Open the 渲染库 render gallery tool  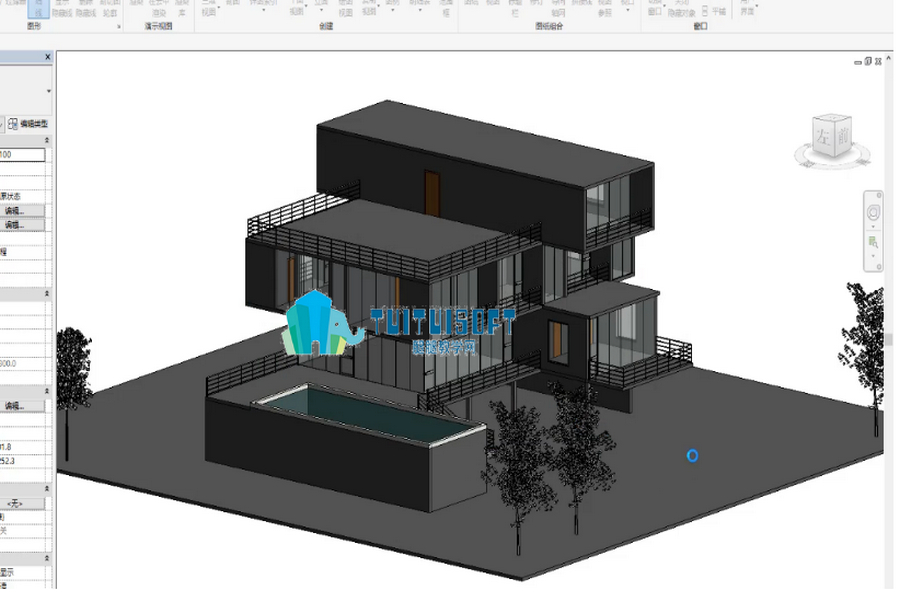[x=182, y=8]
